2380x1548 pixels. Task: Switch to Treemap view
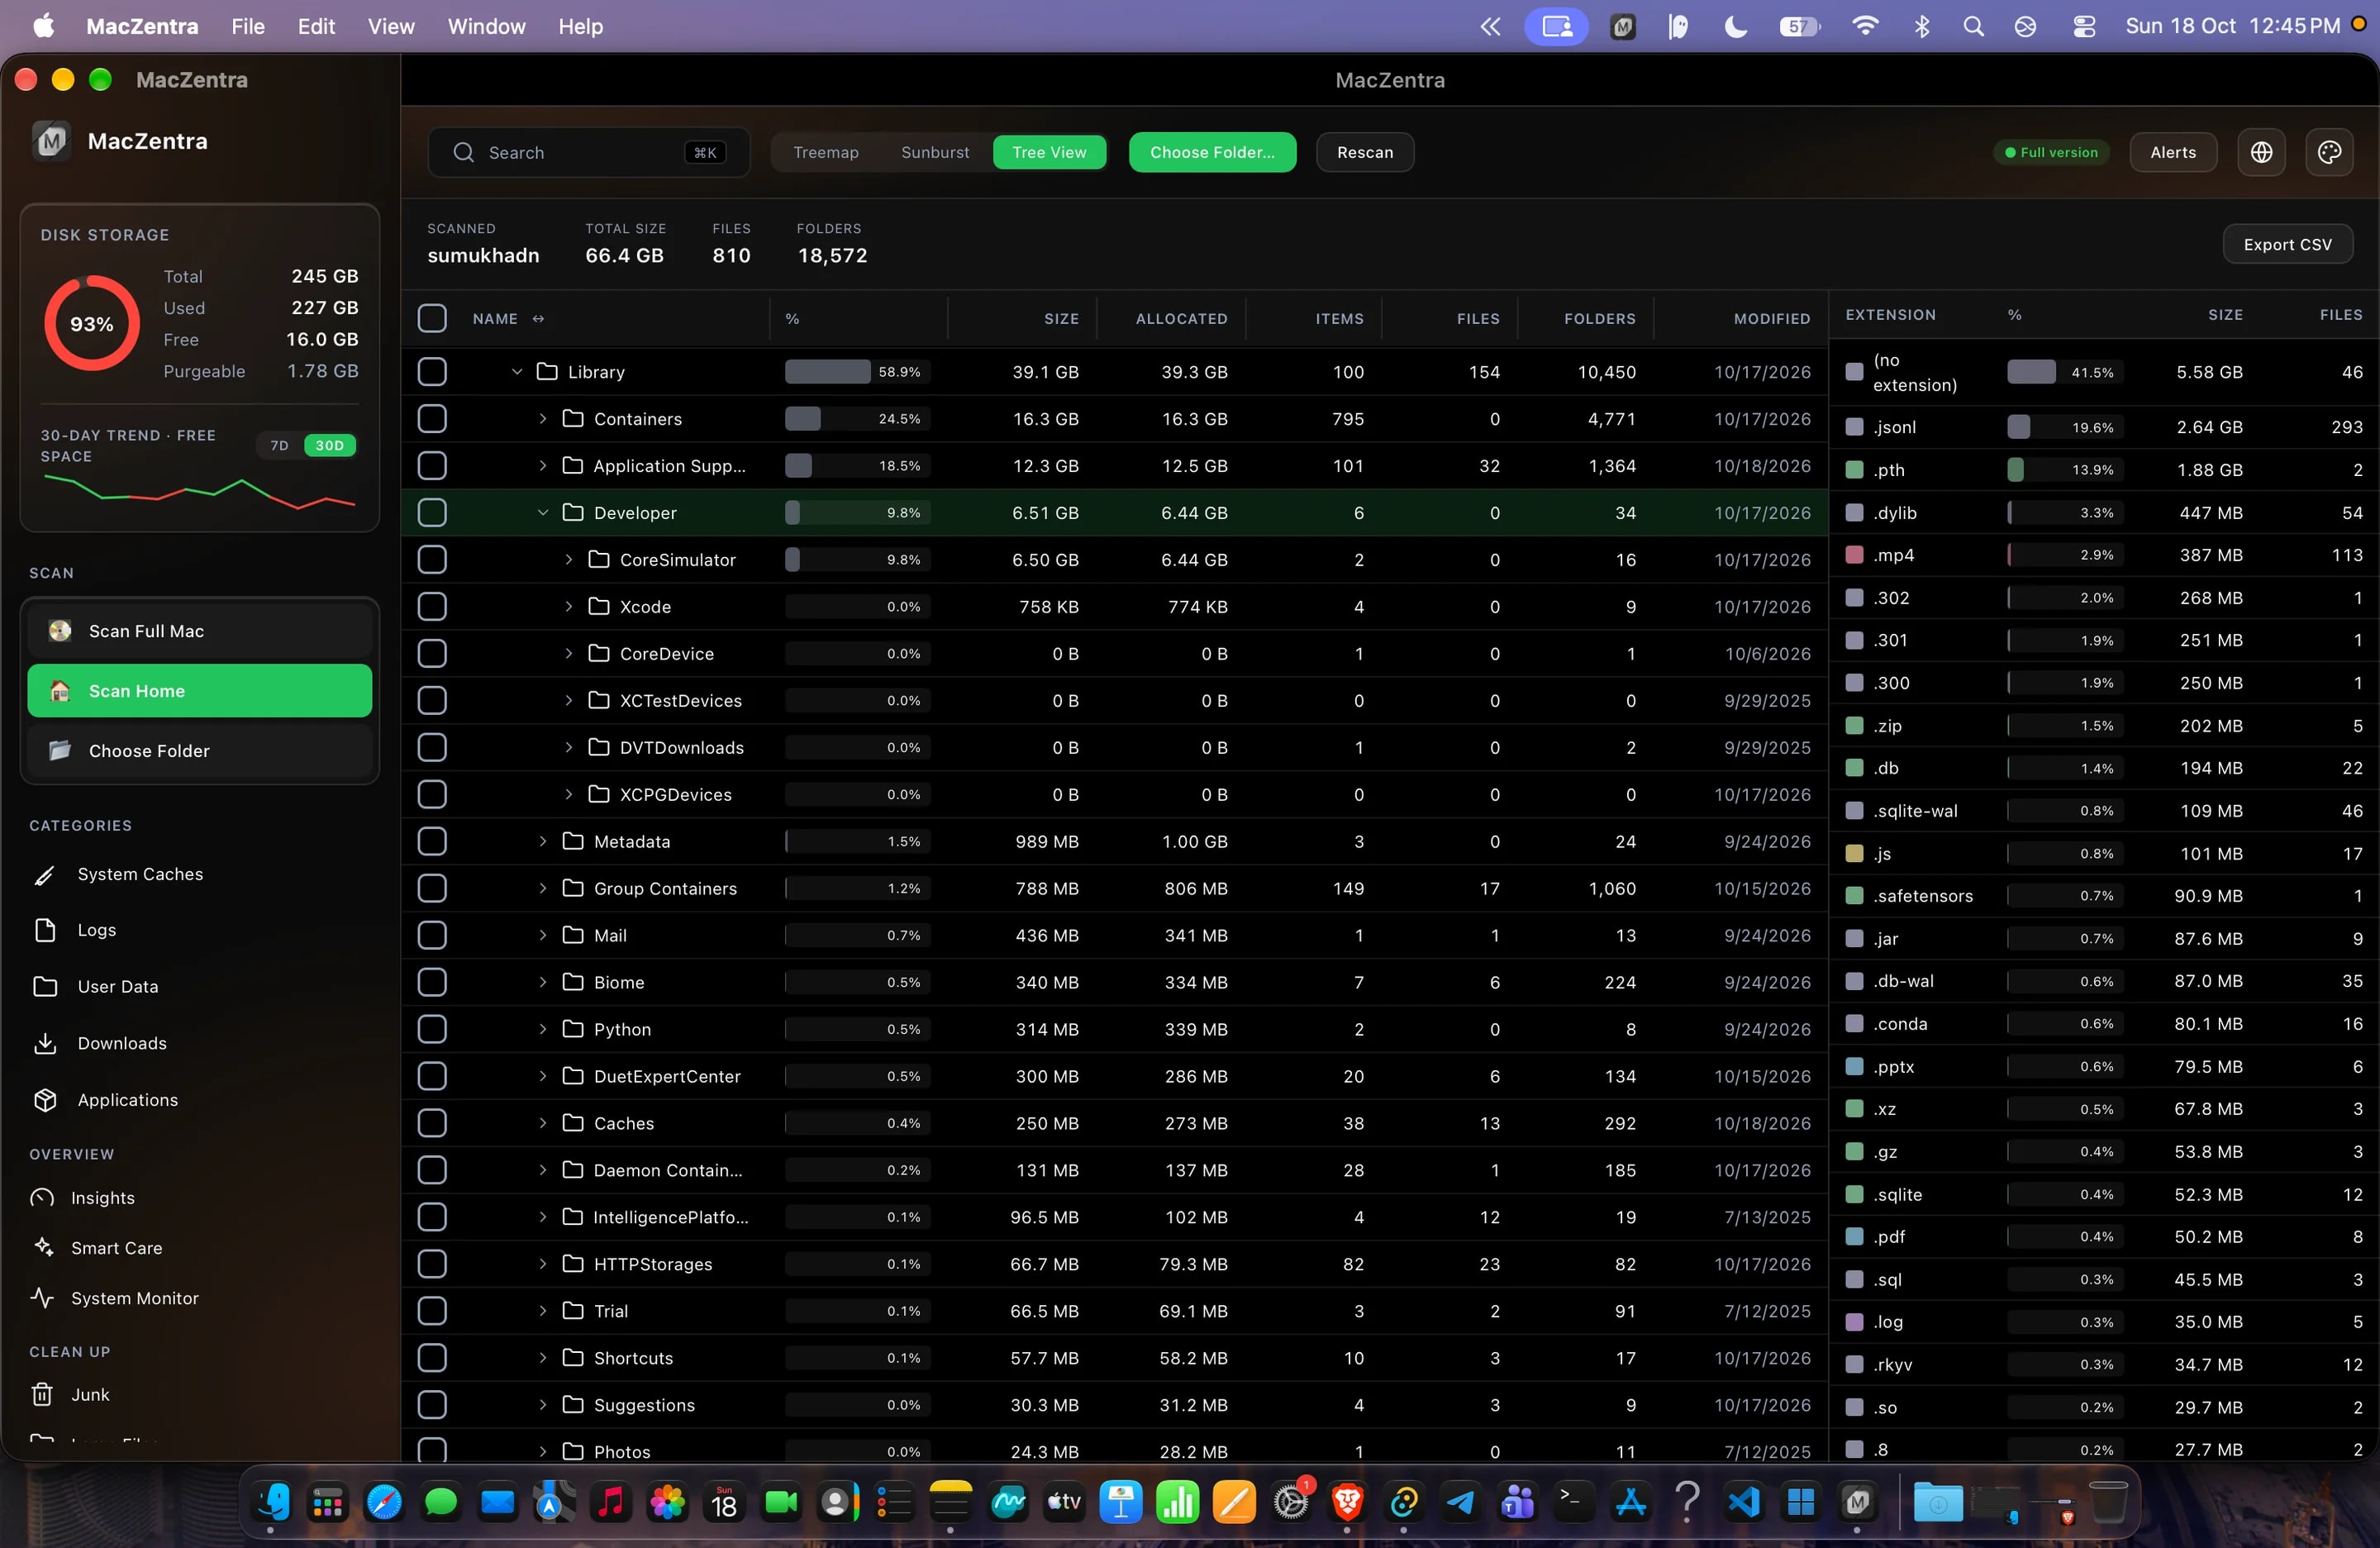(x=825, y=152)
